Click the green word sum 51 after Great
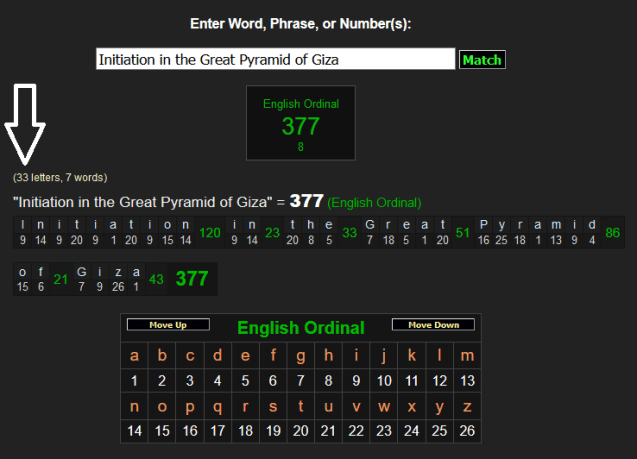The image size is (637, 459). pos(462,233)
